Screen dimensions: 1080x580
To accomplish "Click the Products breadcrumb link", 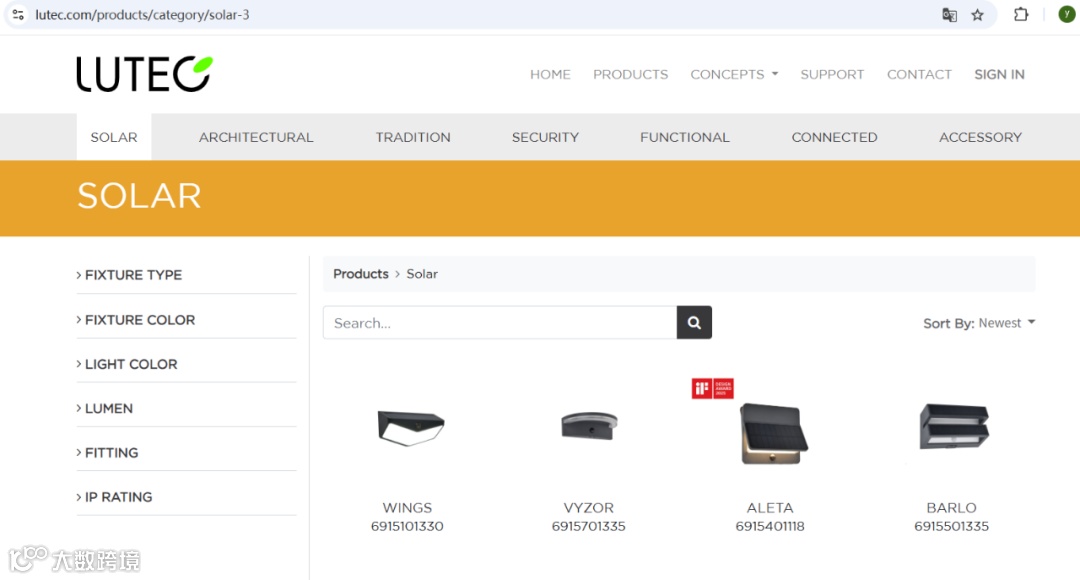I will click(x=361, y=273).
